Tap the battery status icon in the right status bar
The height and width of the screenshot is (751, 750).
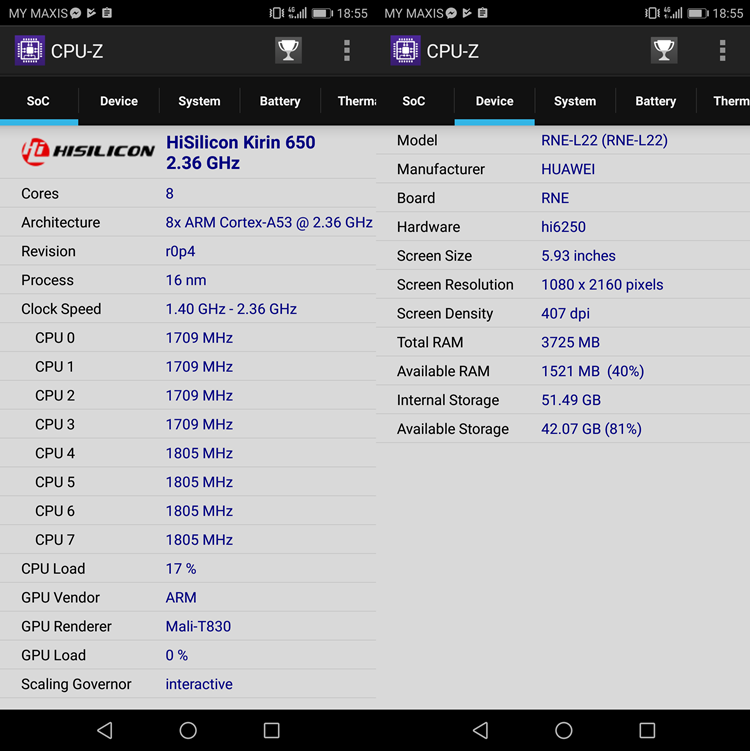pyautogui.click(x=698, y=13)
